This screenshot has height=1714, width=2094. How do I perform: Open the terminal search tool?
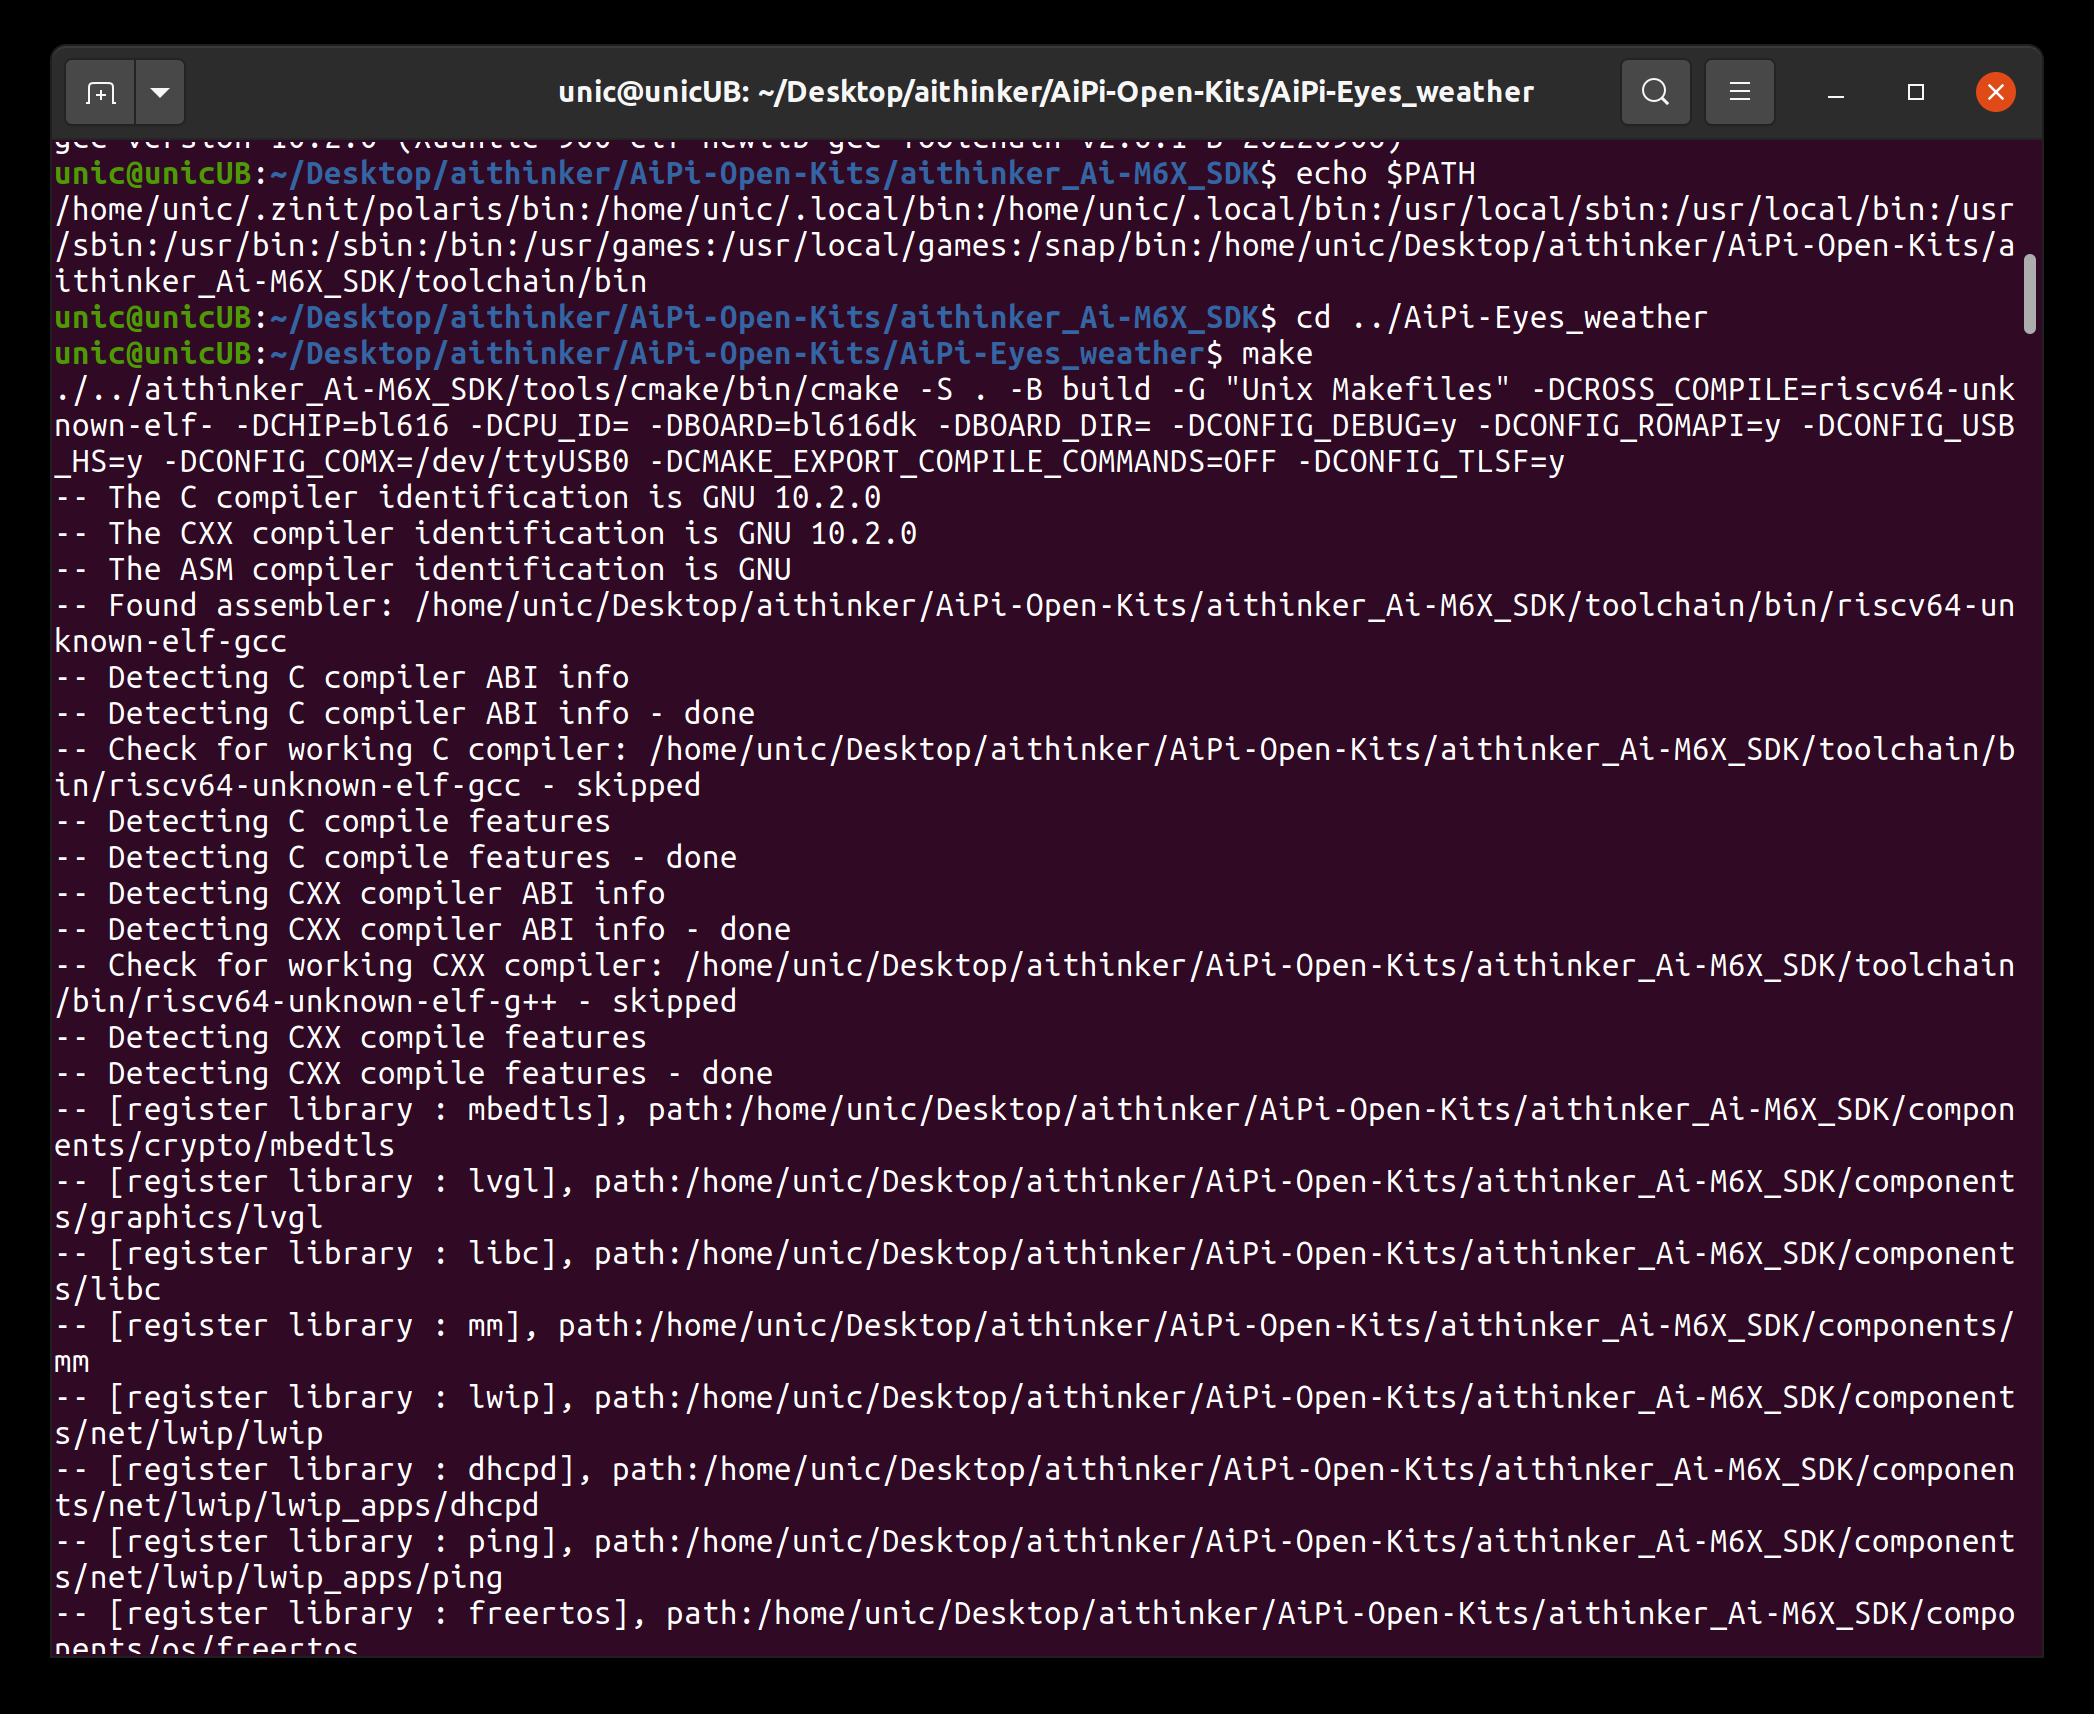pyautogui.click(x=1655, y=92)
